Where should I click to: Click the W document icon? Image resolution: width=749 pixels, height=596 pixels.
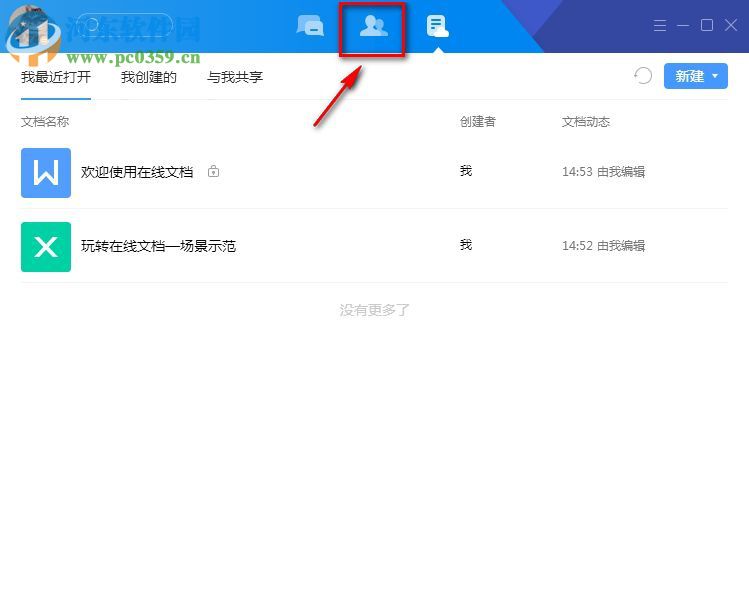[46, 173]
